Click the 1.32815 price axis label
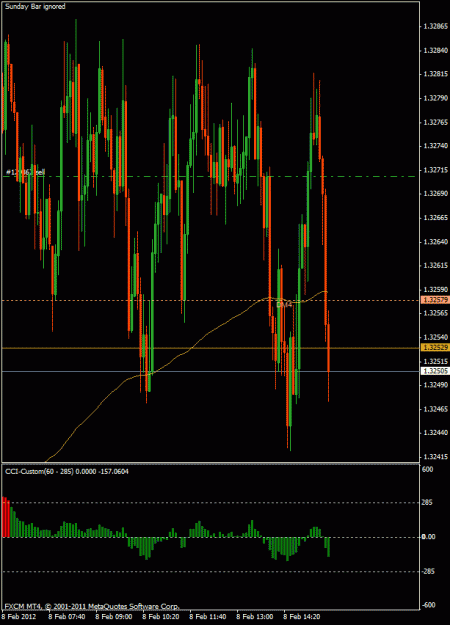Viewport: 450px width, 625px height. 436,75
